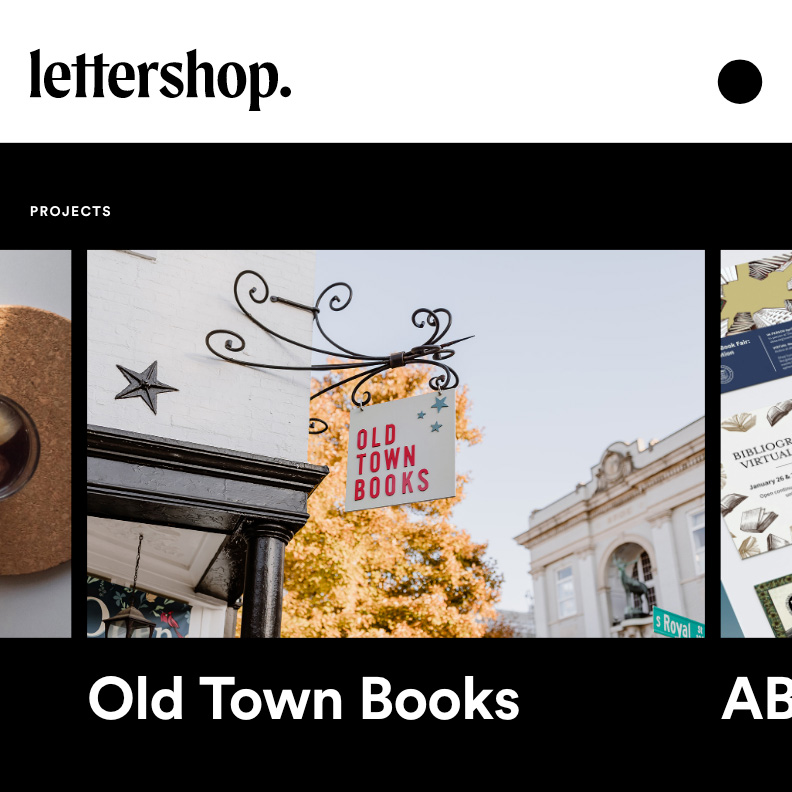Screen dimensions: 792x792
Task: Click the orange autumn tree in photo
Action: pos(389,530)
